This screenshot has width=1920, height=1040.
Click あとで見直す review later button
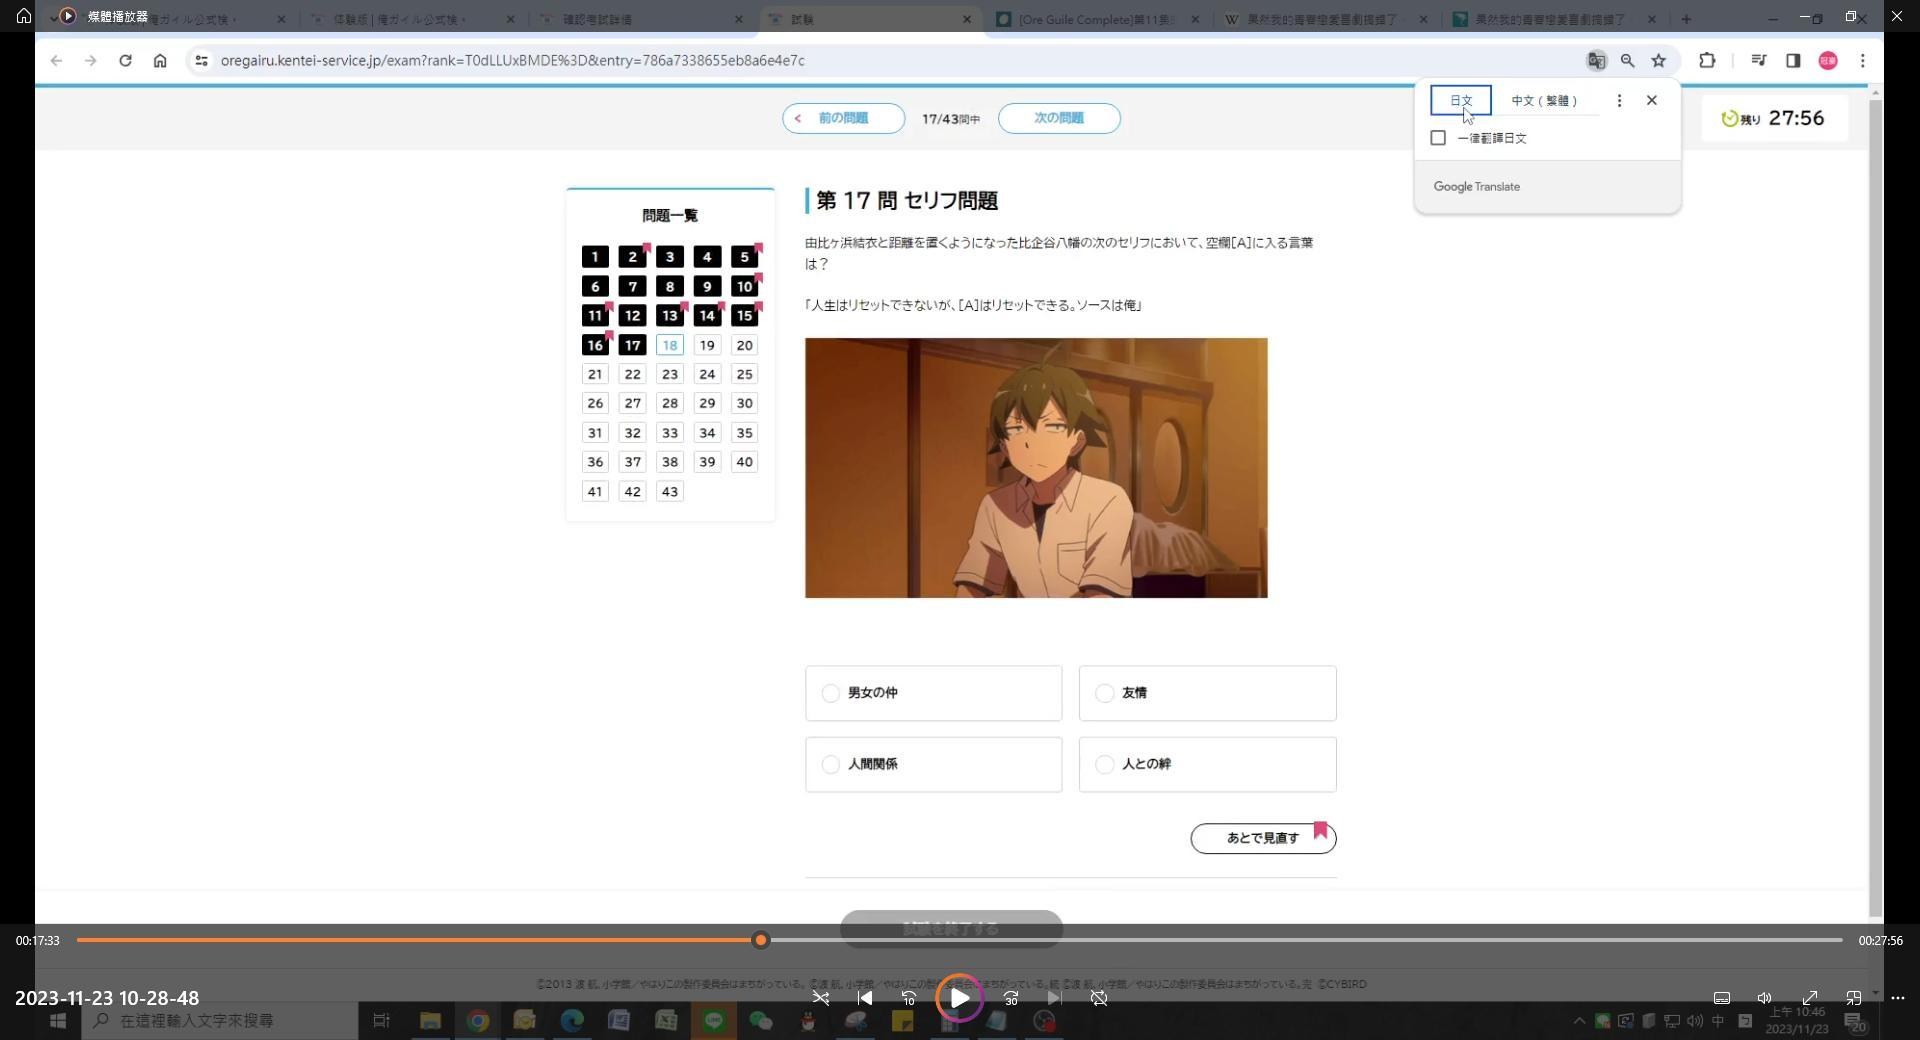tap(1263, 838)
